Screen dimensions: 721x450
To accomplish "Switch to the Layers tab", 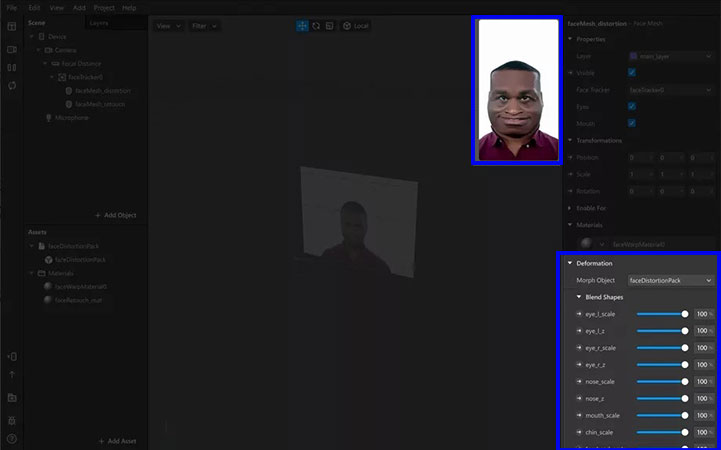I will (99, 23).
